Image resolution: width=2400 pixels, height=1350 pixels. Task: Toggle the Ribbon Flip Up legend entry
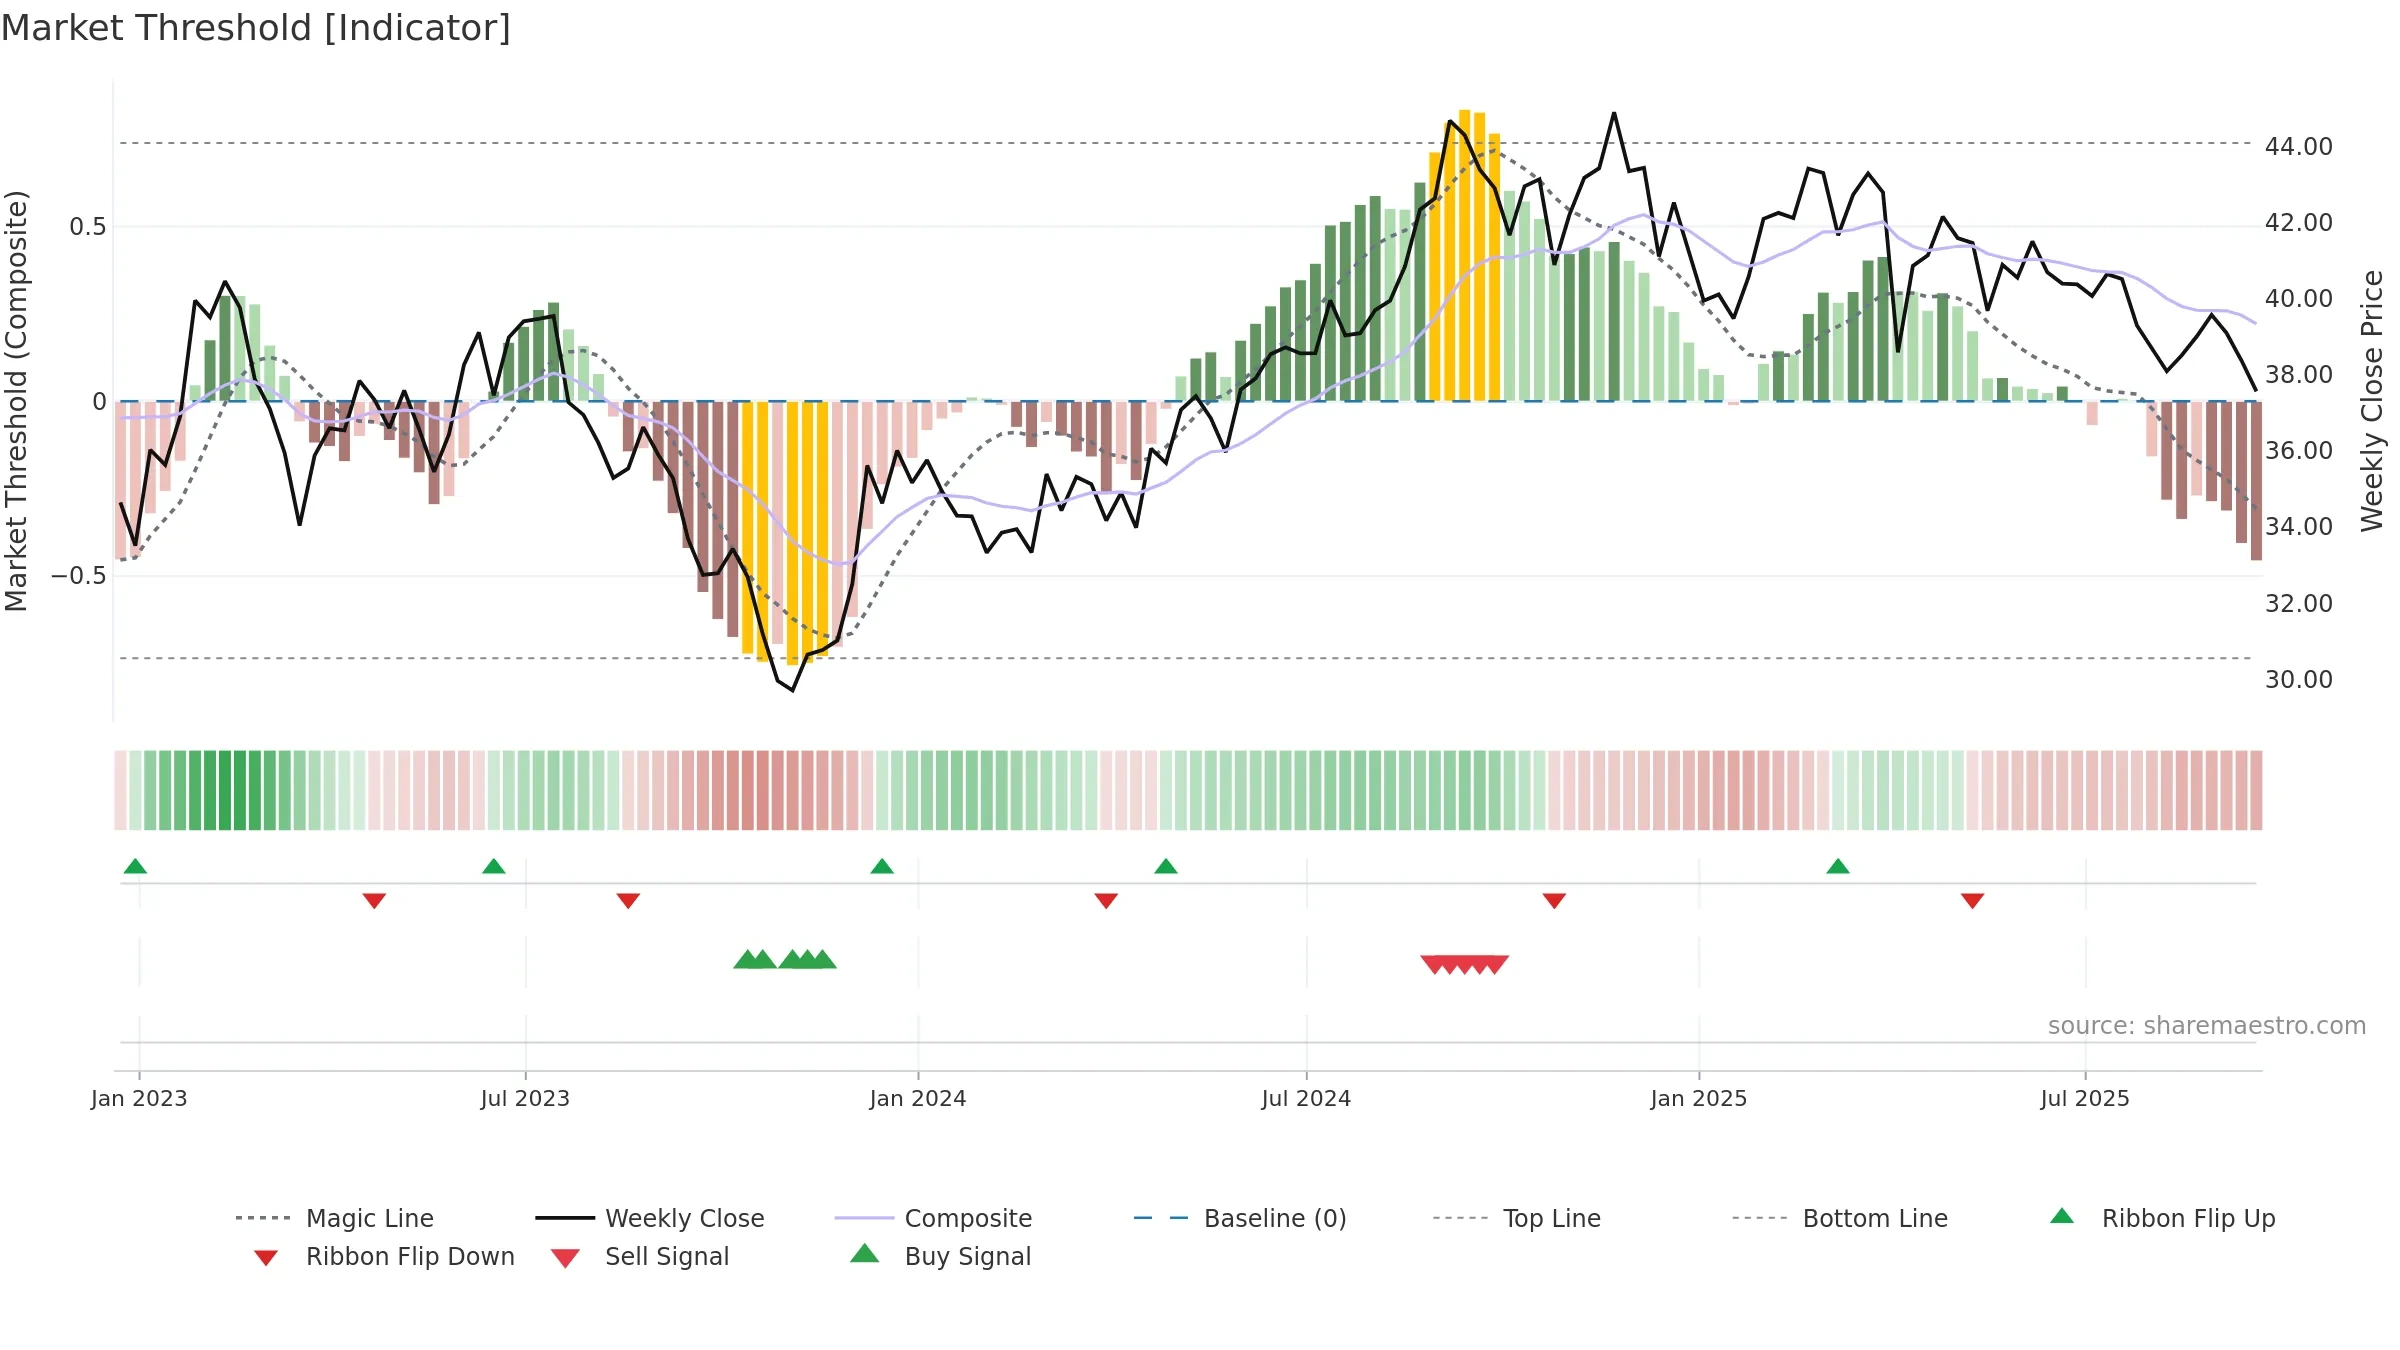coord(2162,1218)
